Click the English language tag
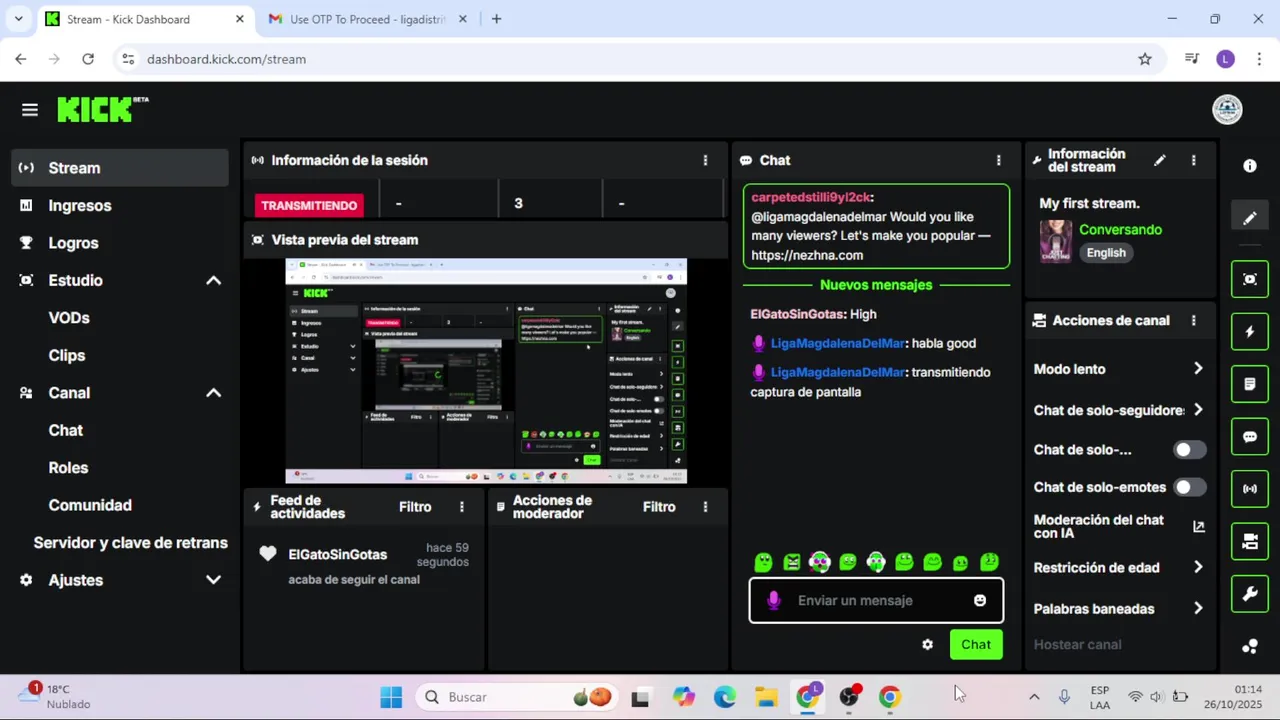The width and height of the screenshot is (1280, 720). 1106,253
